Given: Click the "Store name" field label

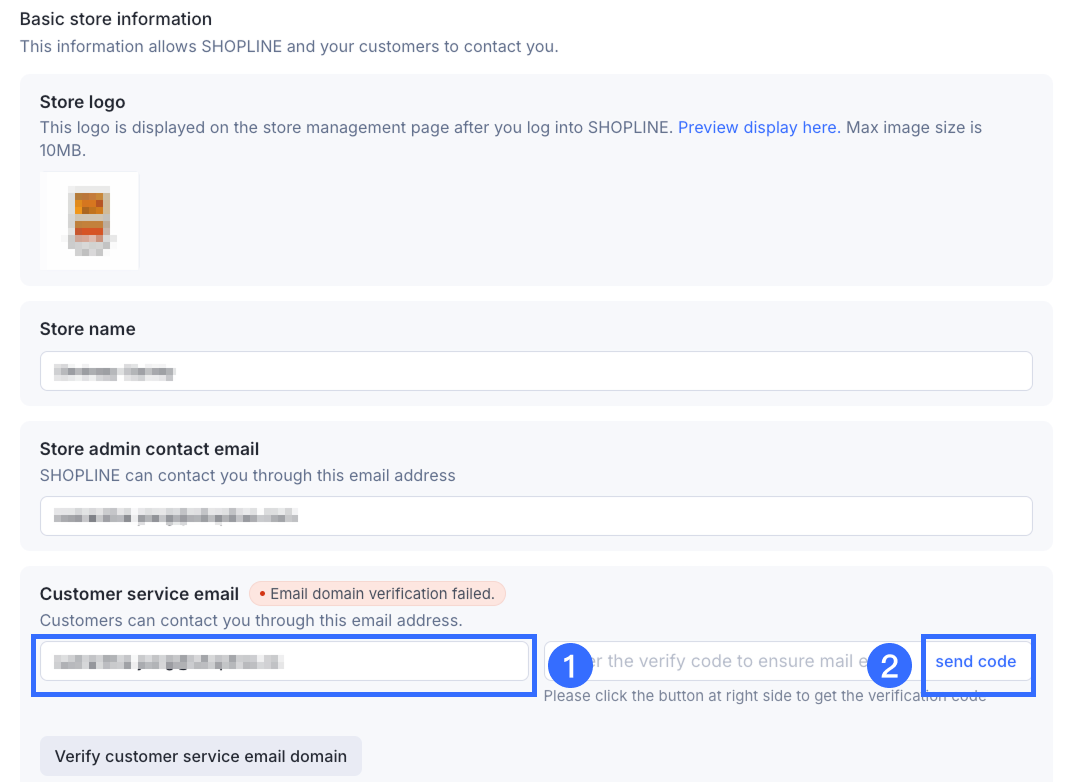Looking at the screenshot, I should [88, 329].
